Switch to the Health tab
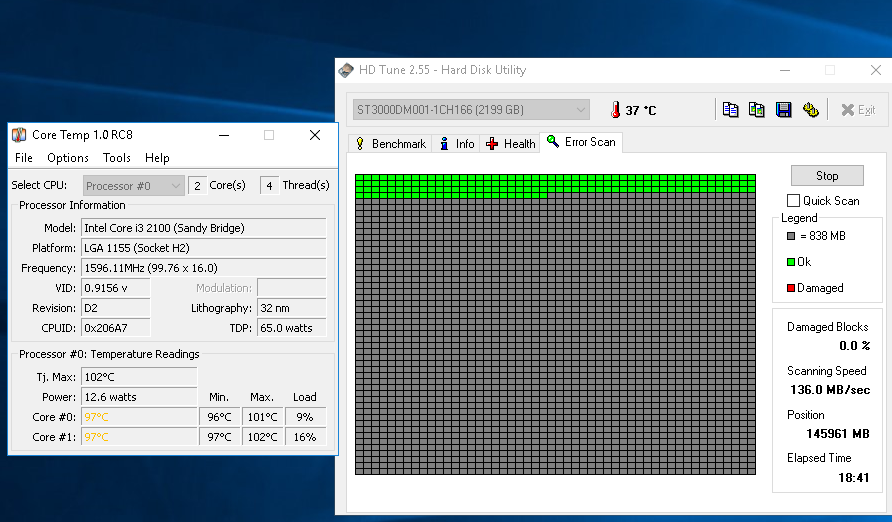 [x=510, y=144]
